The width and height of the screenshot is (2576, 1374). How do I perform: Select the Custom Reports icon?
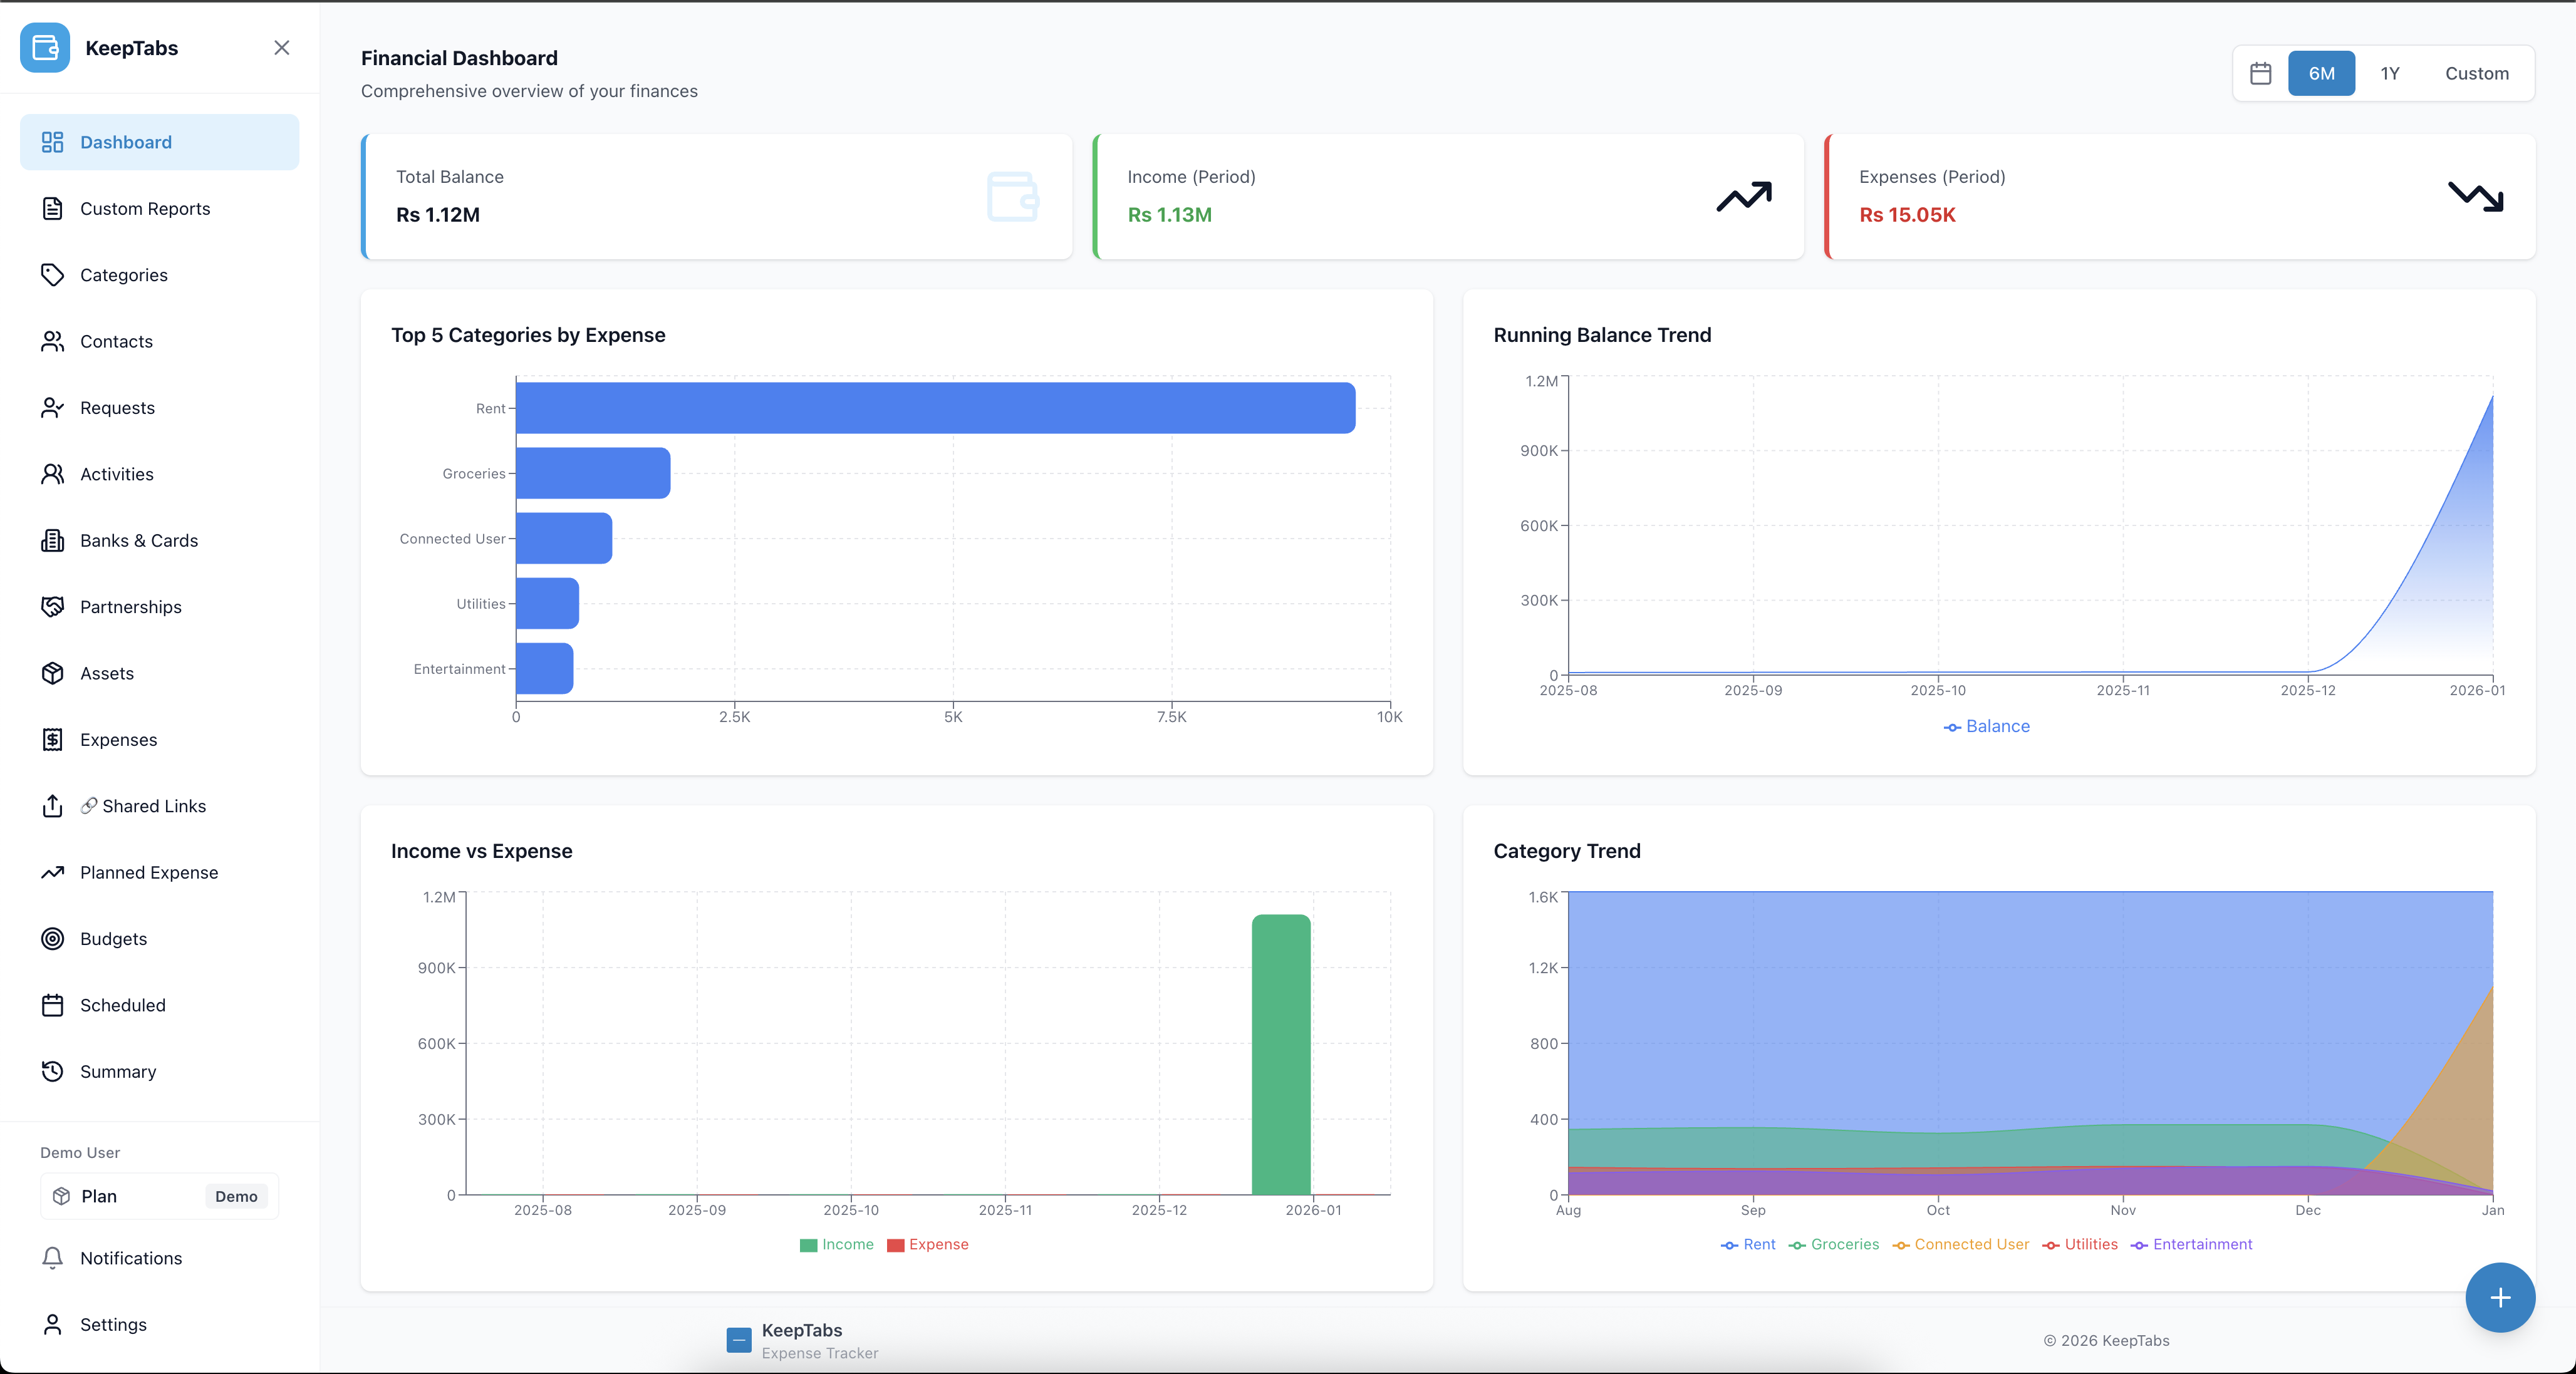click(53, 208)
